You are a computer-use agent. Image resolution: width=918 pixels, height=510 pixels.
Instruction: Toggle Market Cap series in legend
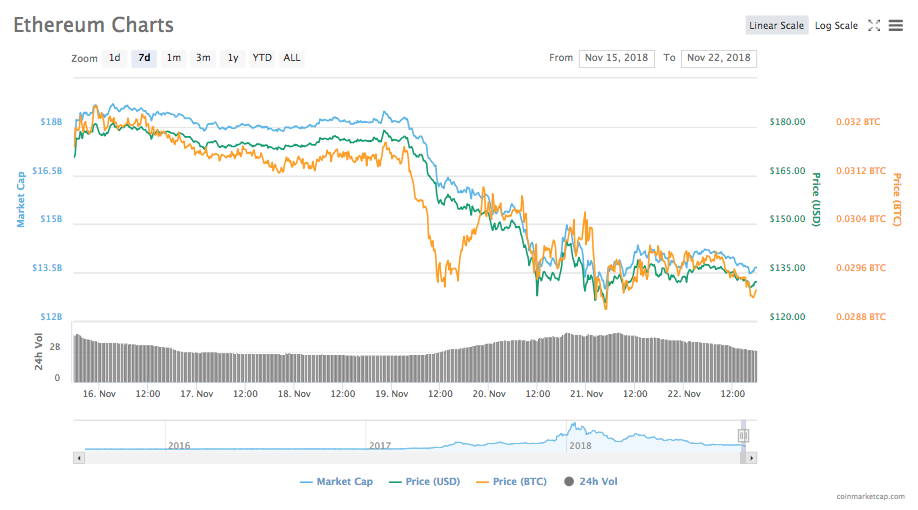(336, 481)
